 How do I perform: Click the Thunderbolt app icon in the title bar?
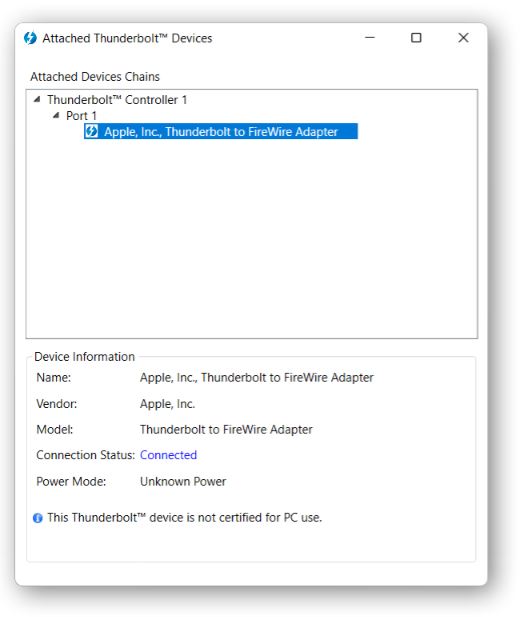(x=30, y=38)
